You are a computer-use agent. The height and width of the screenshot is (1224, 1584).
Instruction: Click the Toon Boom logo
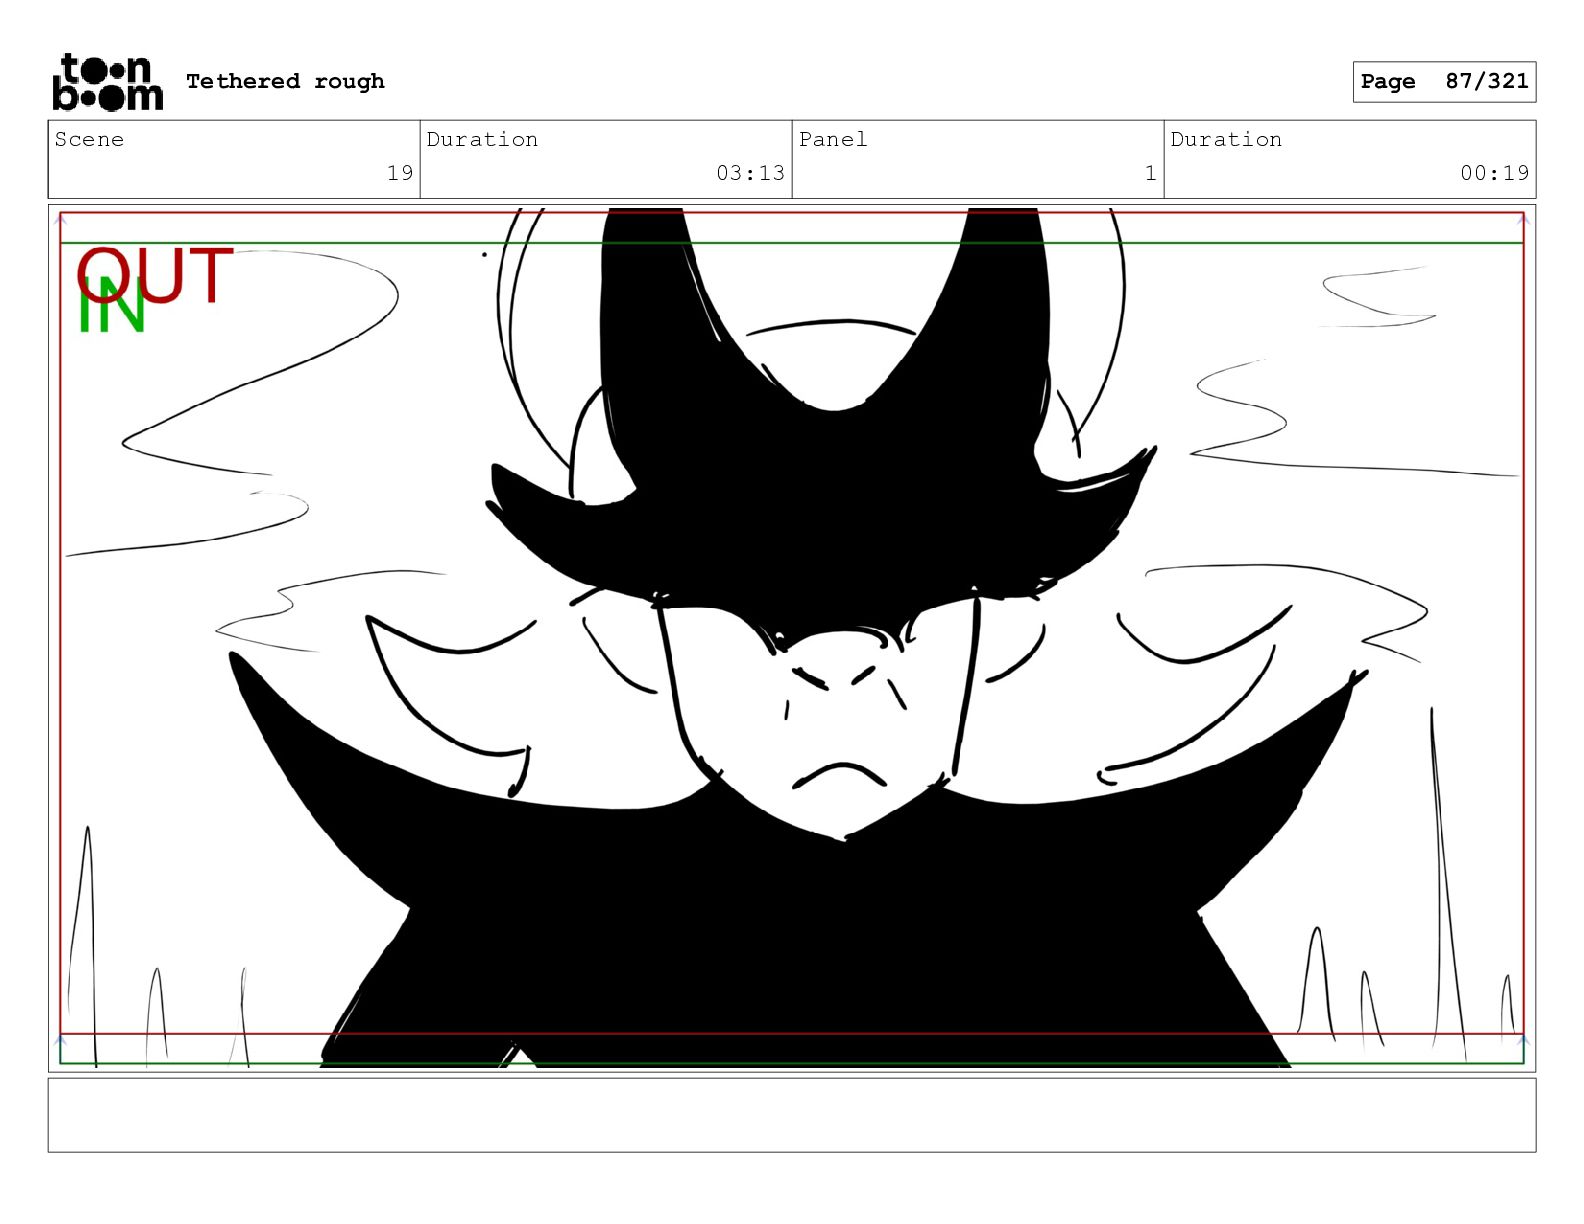(107, 82)
